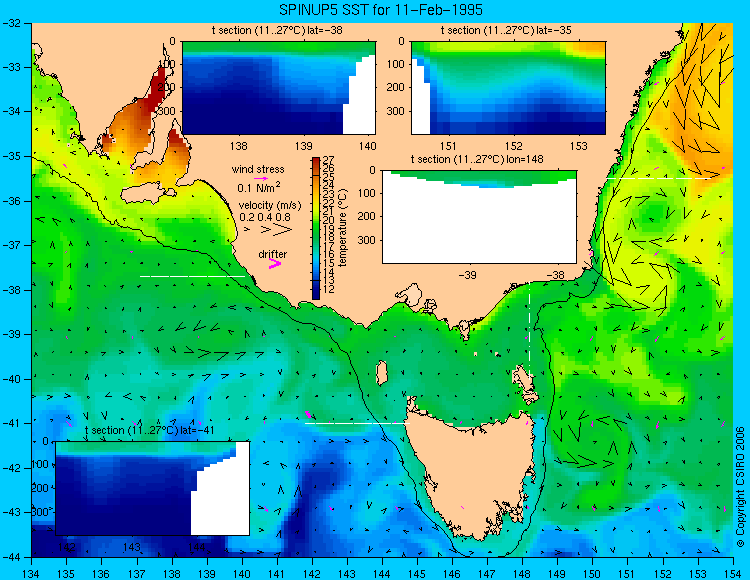Click the magenta drifter arrow legend symbol
The width and height of the screenshot is (750, 580).
coord(275,263)
